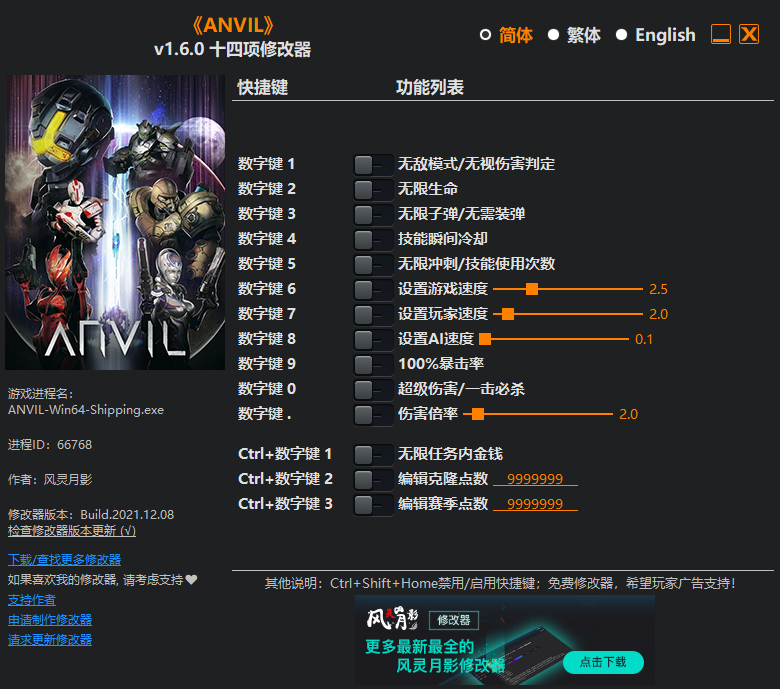Image resolution: width=780 pixels, height=689 pixels.
Task: Click the 编辑克隆点数 value field
Action: (535, 479)
